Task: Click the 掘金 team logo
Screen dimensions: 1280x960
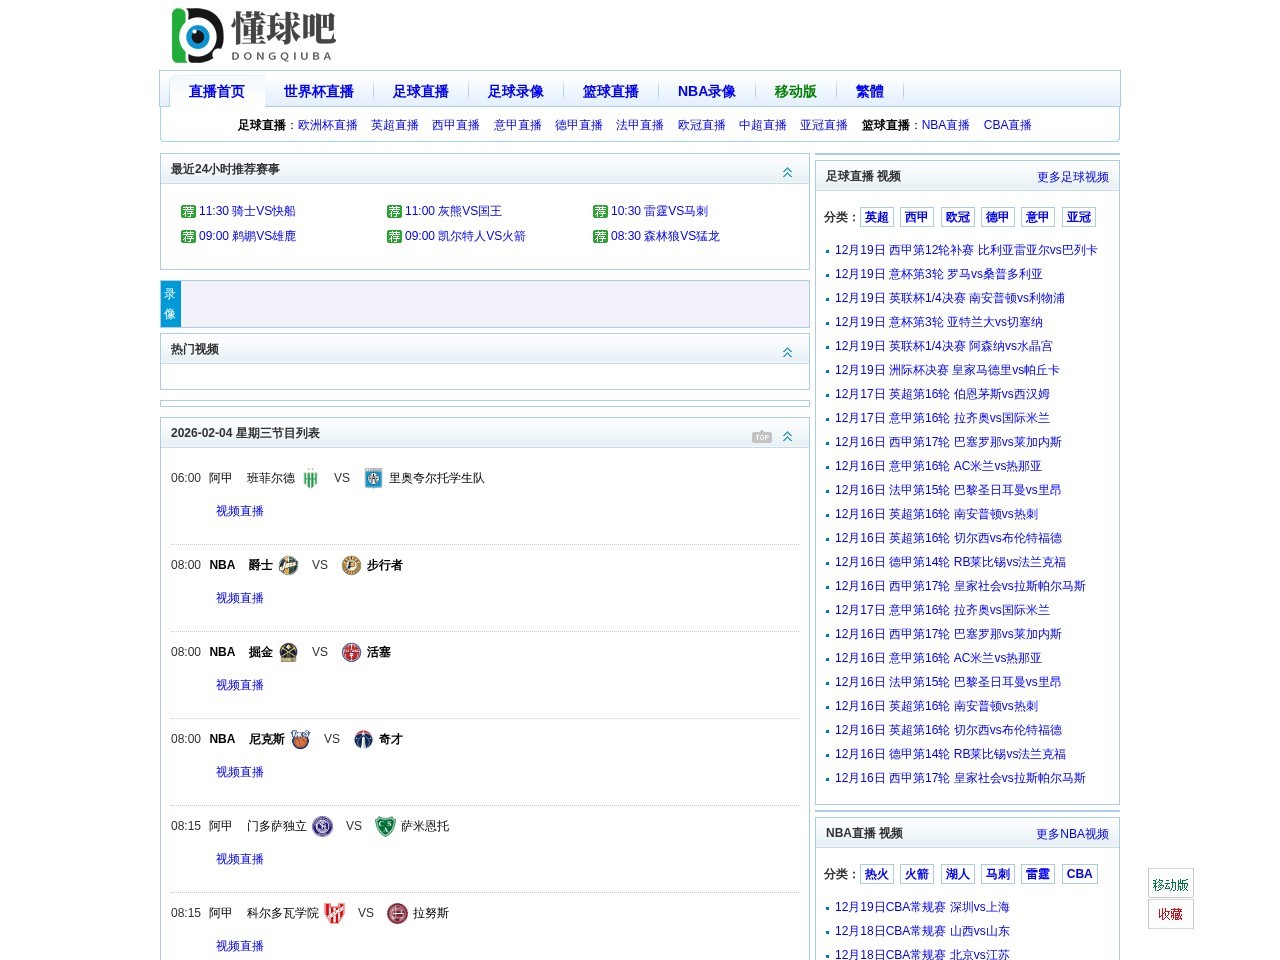Action: 288,652
